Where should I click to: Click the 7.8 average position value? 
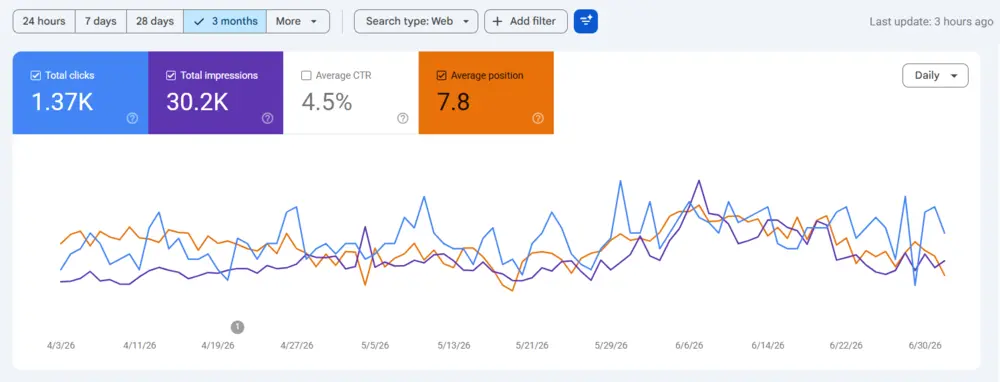[x=453, y=101]
